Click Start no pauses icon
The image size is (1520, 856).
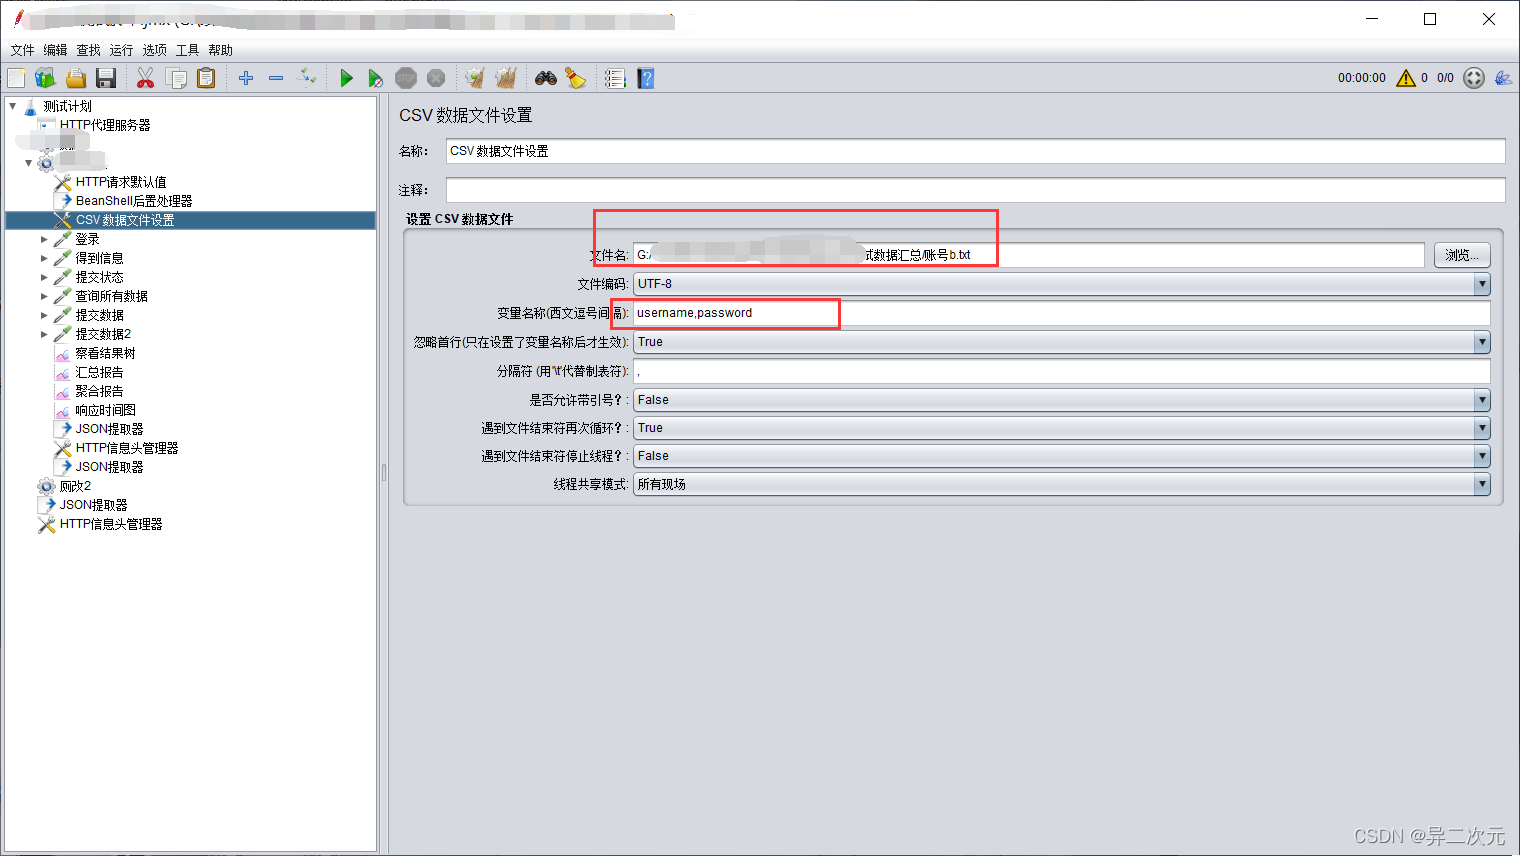click(376, 78)
